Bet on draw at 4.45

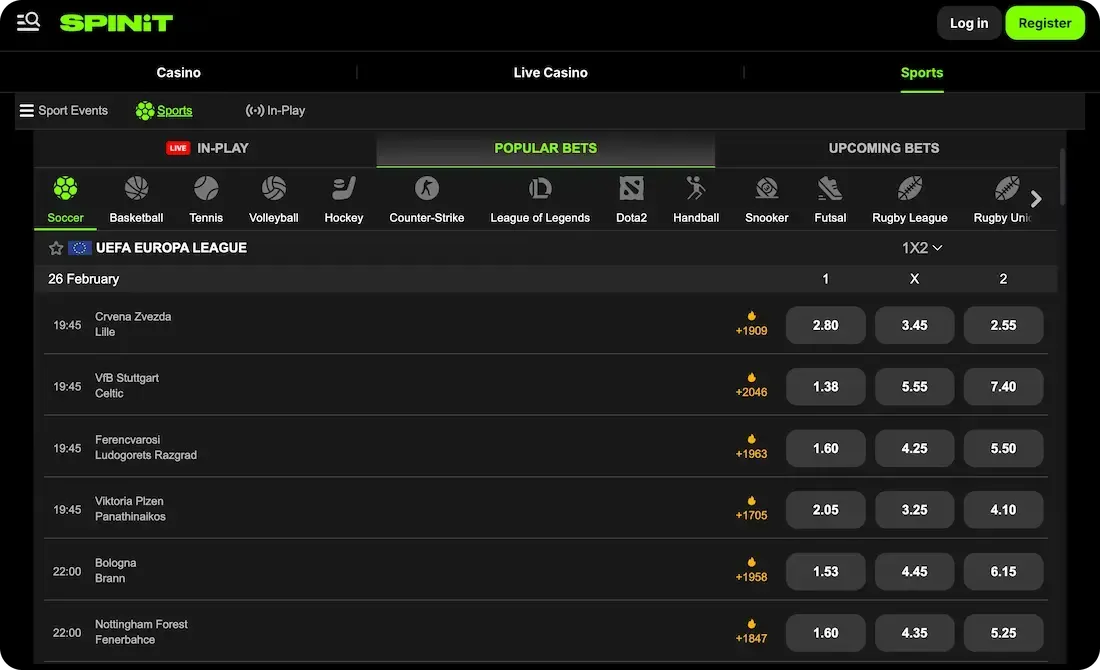(914, 571)
